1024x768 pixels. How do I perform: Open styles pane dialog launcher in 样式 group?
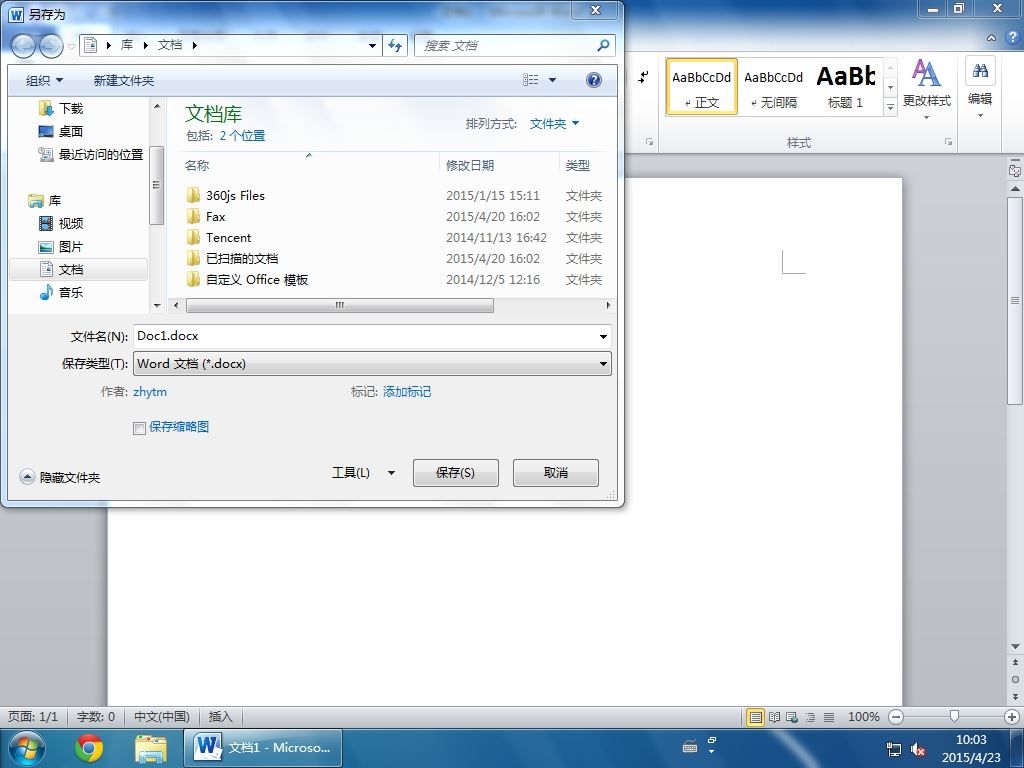948,142
